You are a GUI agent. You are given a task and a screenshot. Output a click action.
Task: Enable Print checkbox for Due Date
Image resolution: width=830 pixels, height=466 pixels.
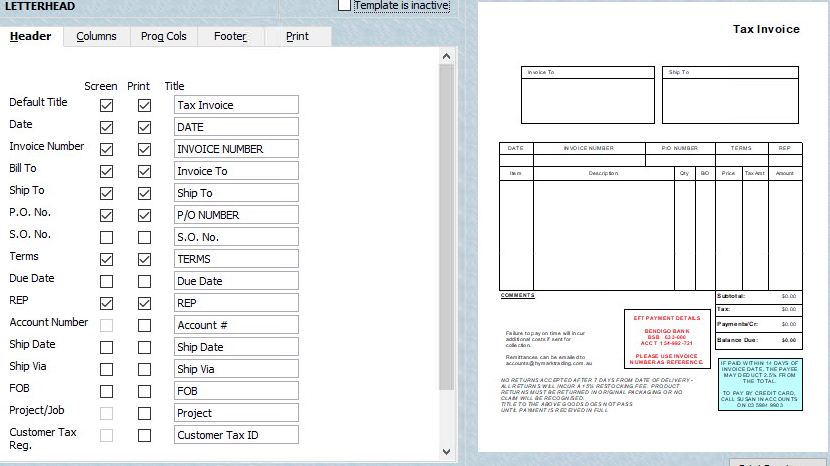pos(144,281)
